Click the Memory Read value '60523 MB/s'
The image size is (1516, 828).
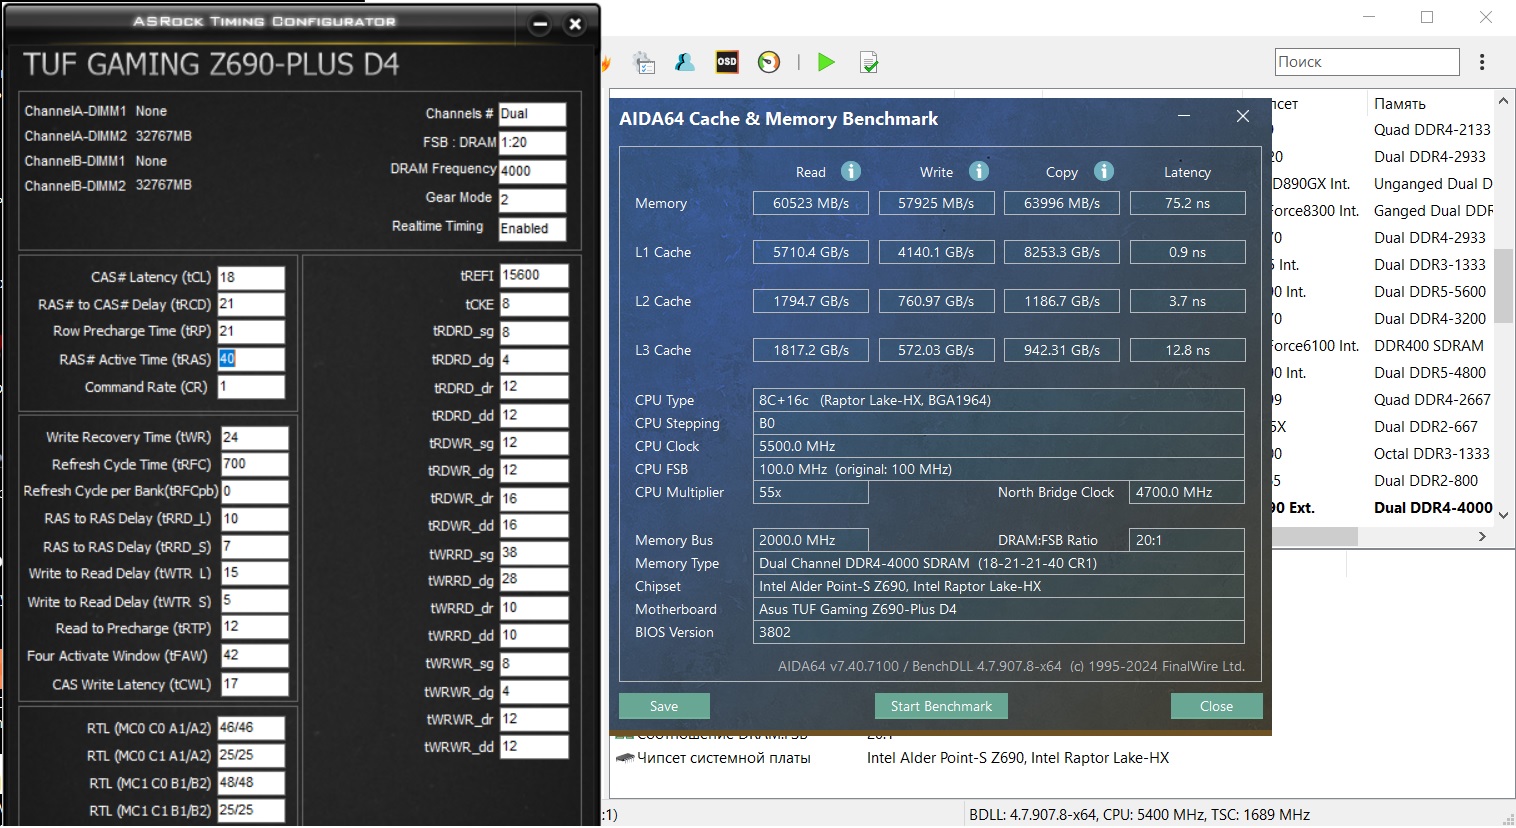[811, 203]
